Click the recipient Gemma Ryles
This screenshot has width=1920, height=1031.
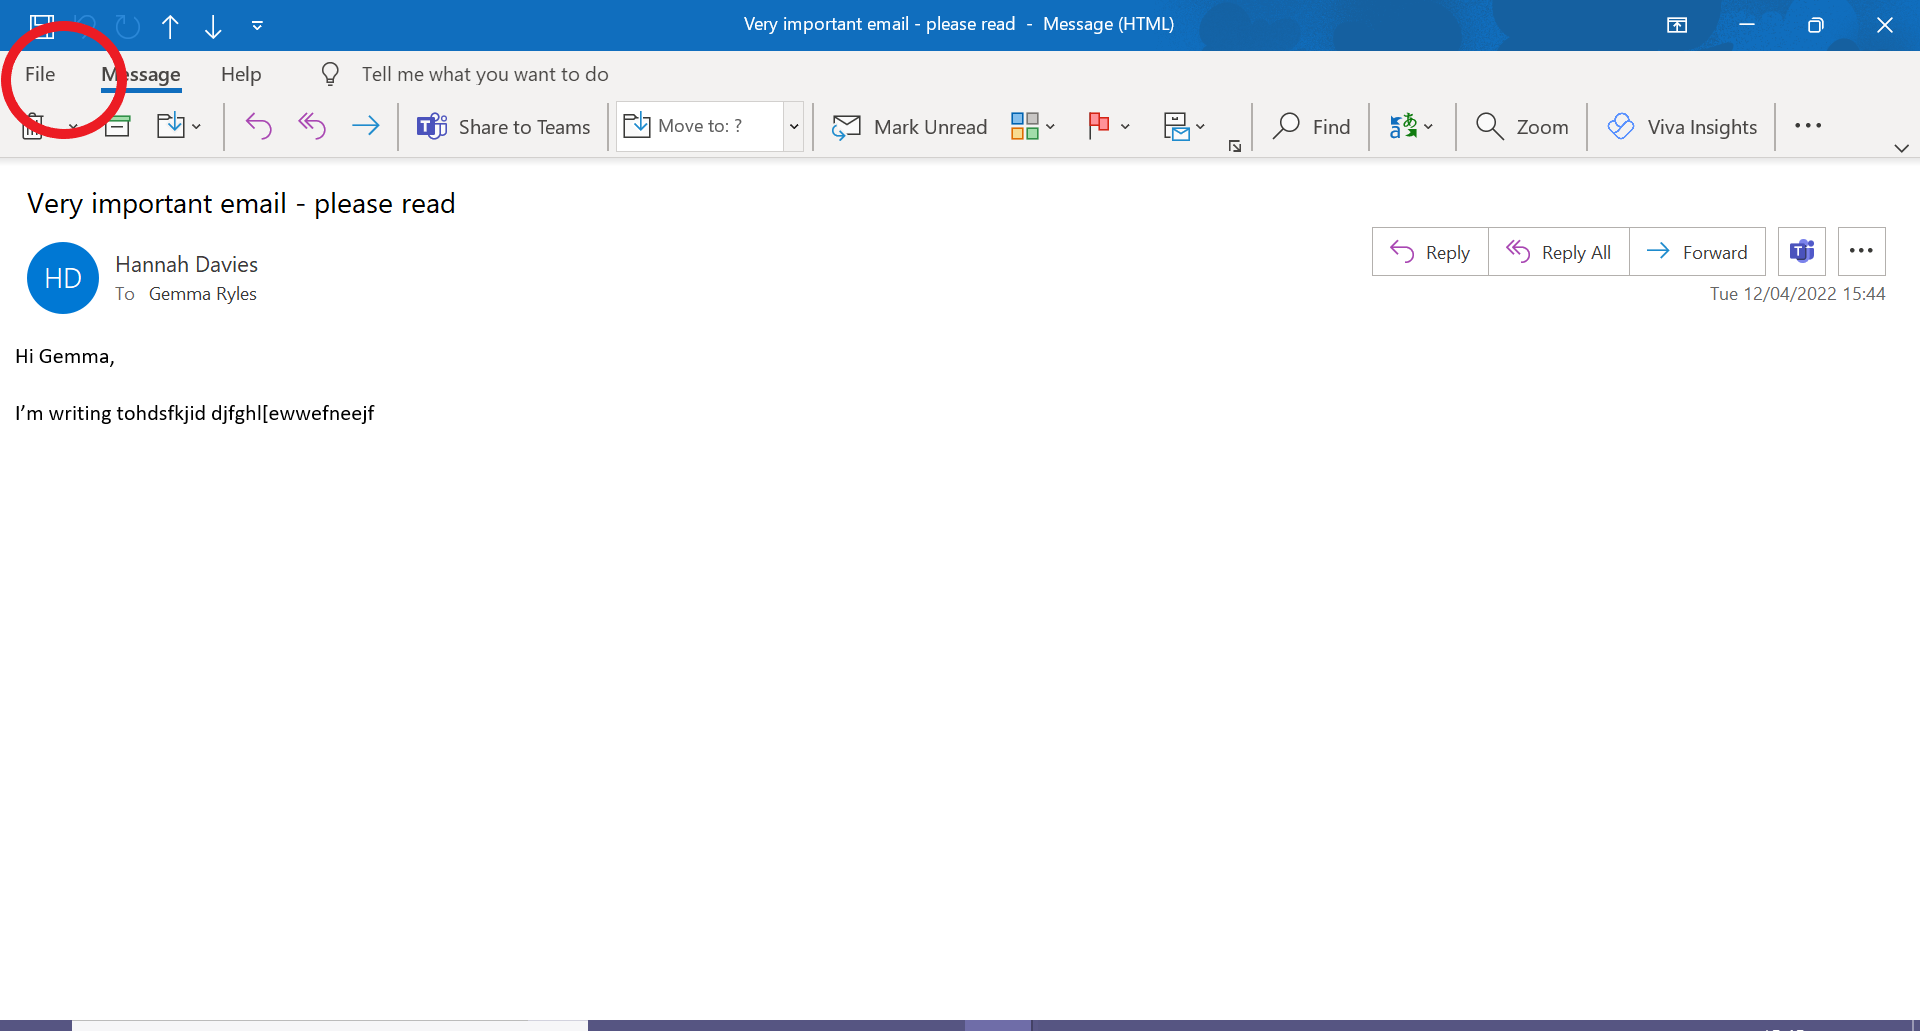point(203,294)
